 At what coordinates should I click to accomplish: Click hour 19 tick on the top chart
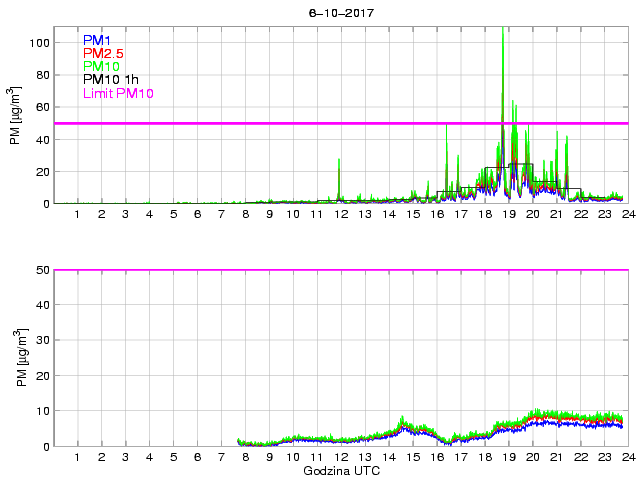(508, 214)
